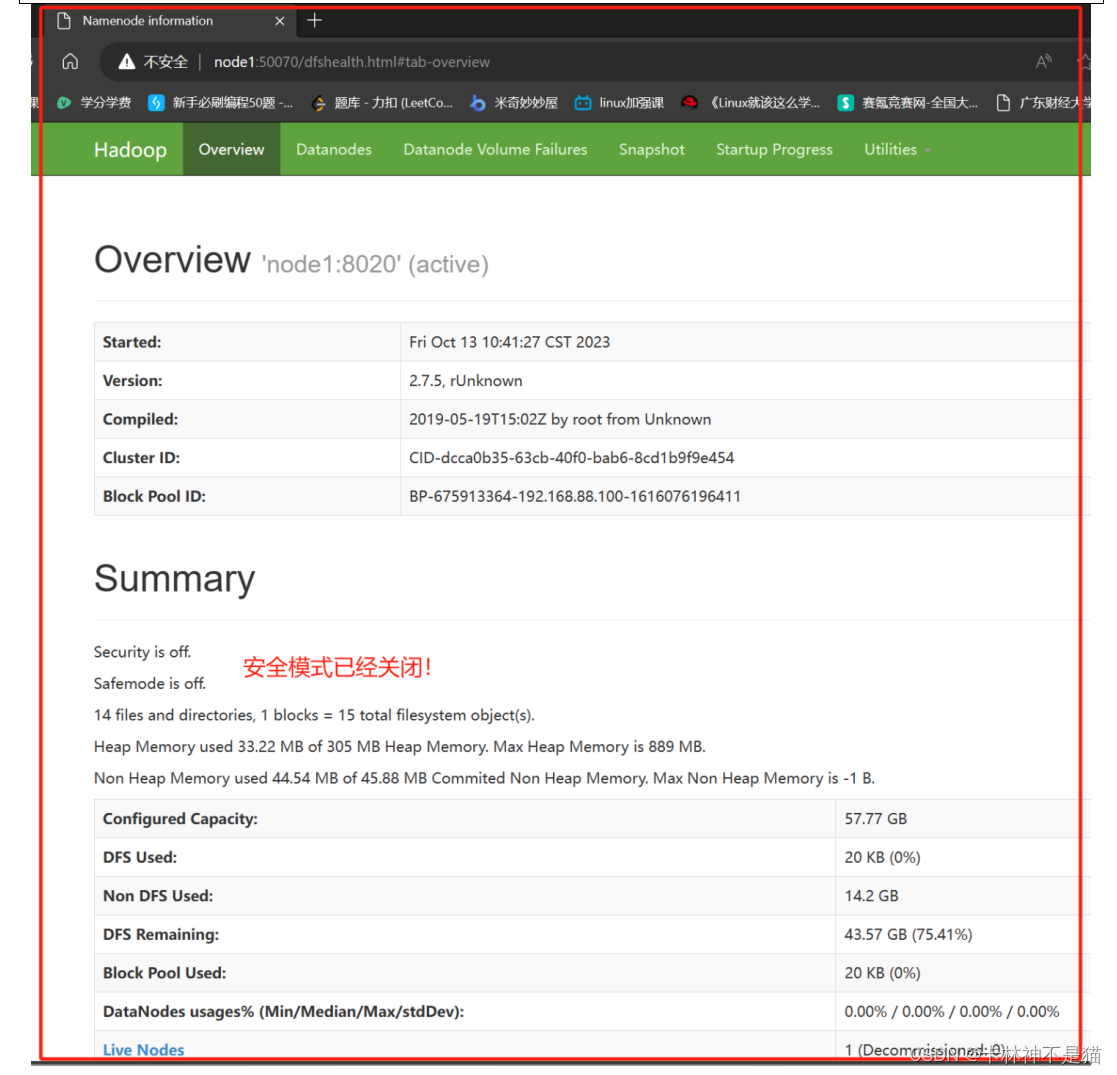Viewport: 1117px width, 1075px height.
Task: Click the Hadoop brand link
Action: 130,150
